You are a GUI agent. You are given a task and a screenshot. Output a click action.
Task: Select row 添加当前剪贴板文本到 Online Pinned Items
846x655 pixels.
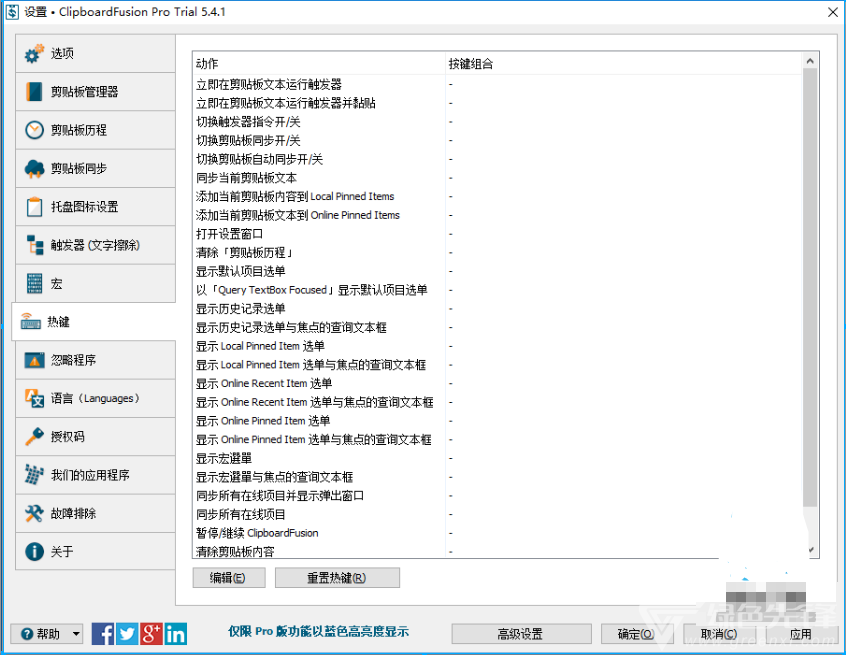(497, 215)
